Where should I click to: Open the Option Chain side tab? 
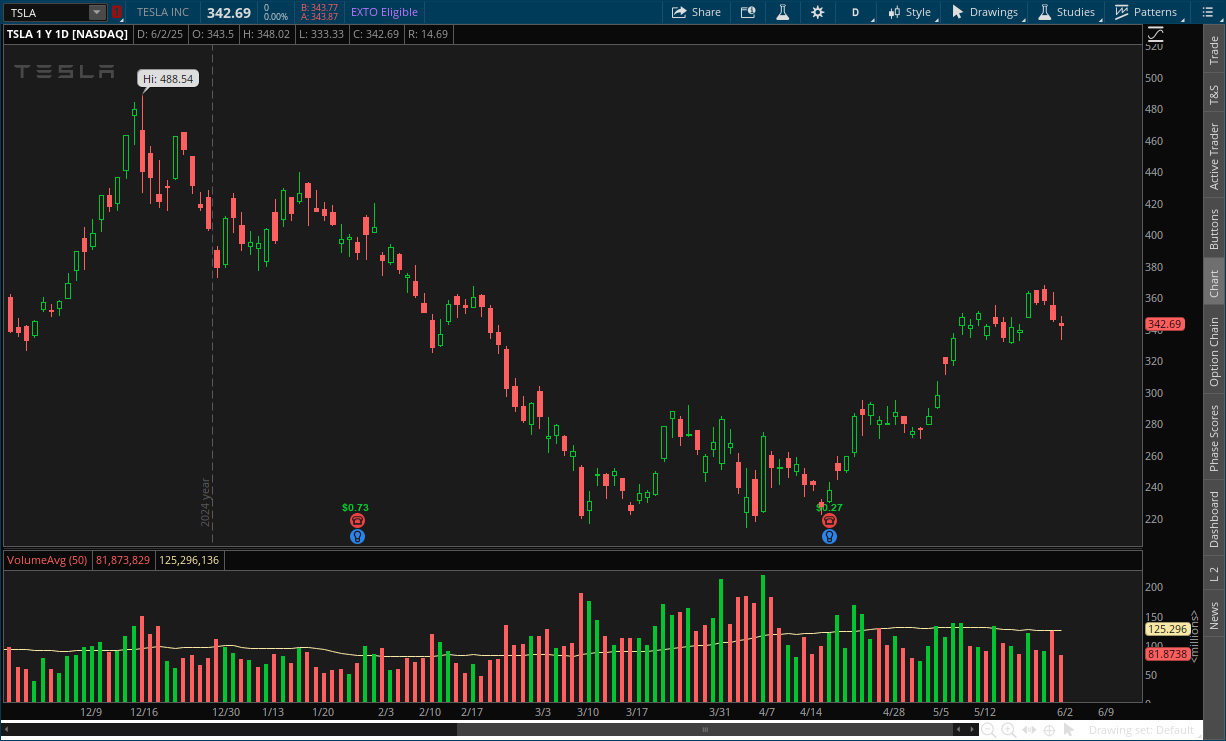(x=1214, y=352)
